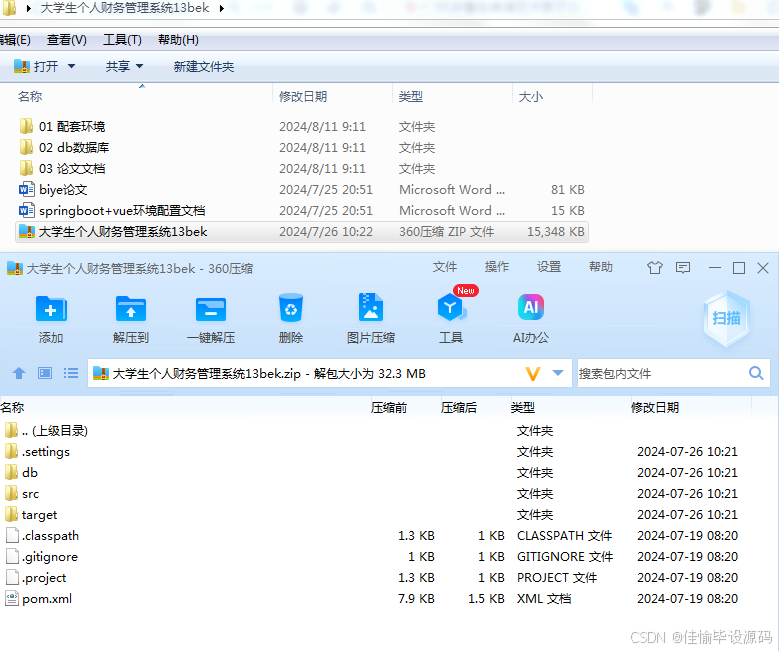779x651 pixels.
Task: Select the pom.xml file icon
Action: [x=11, y=598]
